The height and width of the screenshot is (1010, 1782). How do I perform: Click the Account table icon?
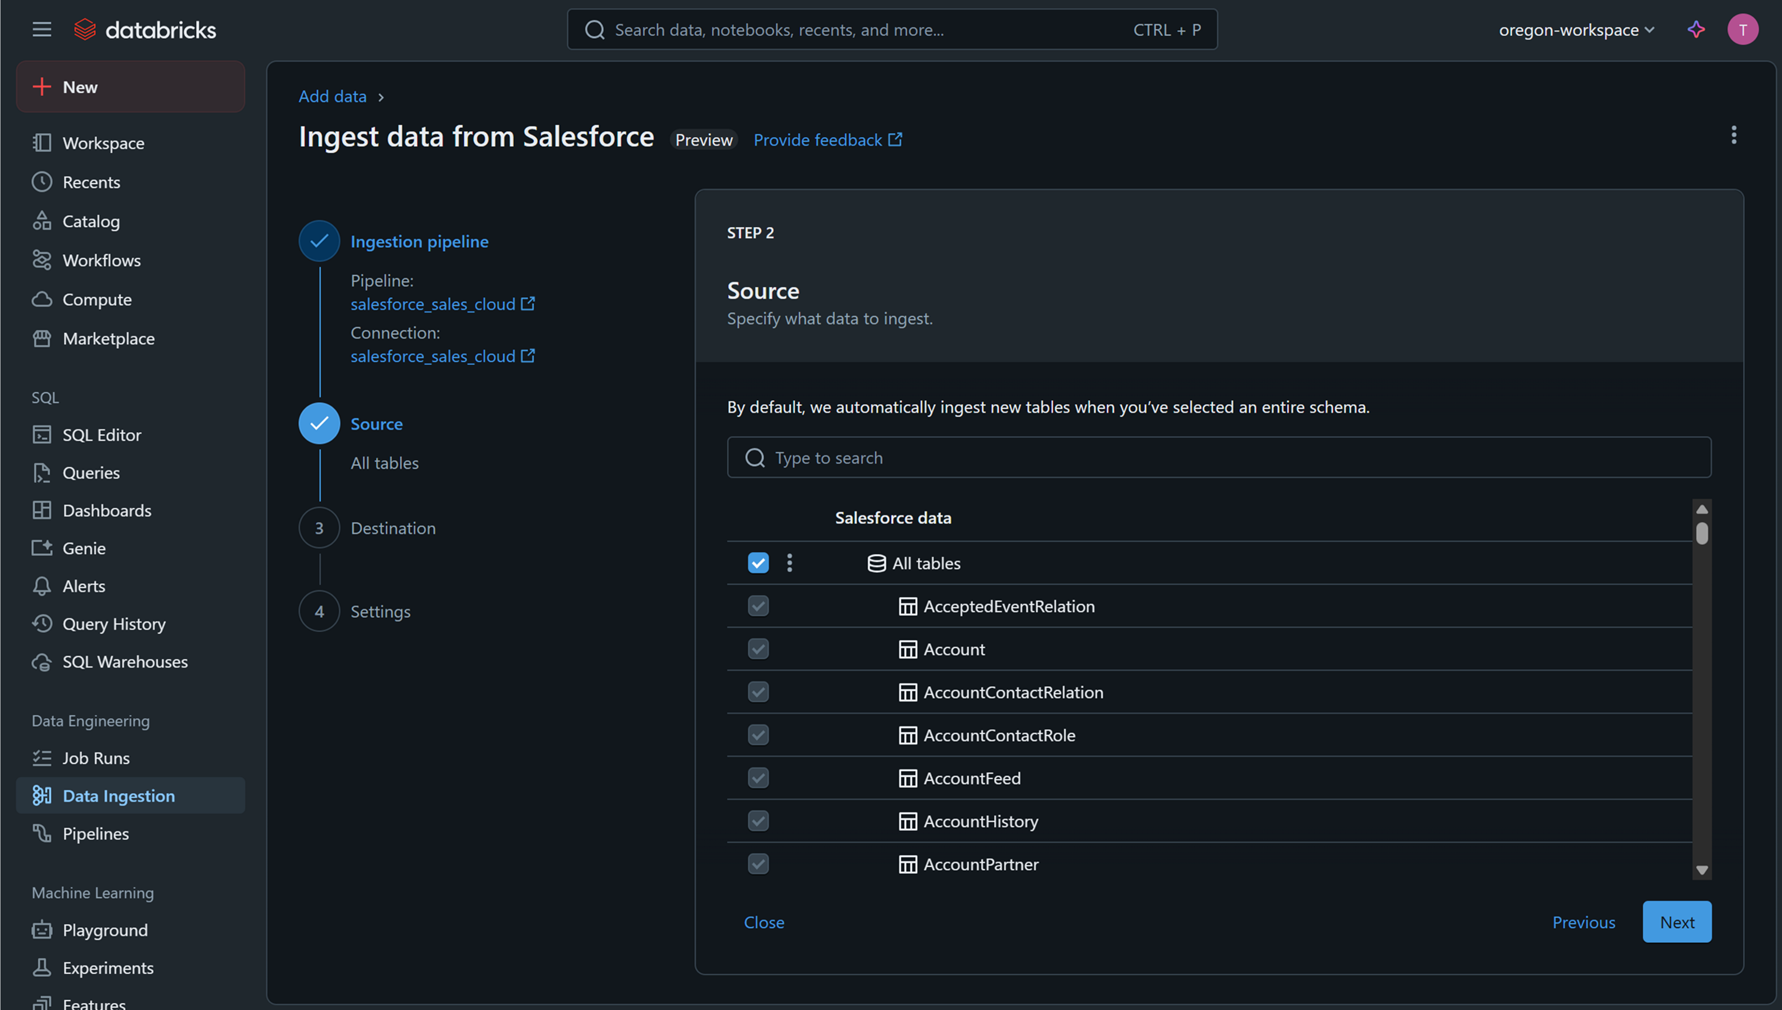pos(907,649)
